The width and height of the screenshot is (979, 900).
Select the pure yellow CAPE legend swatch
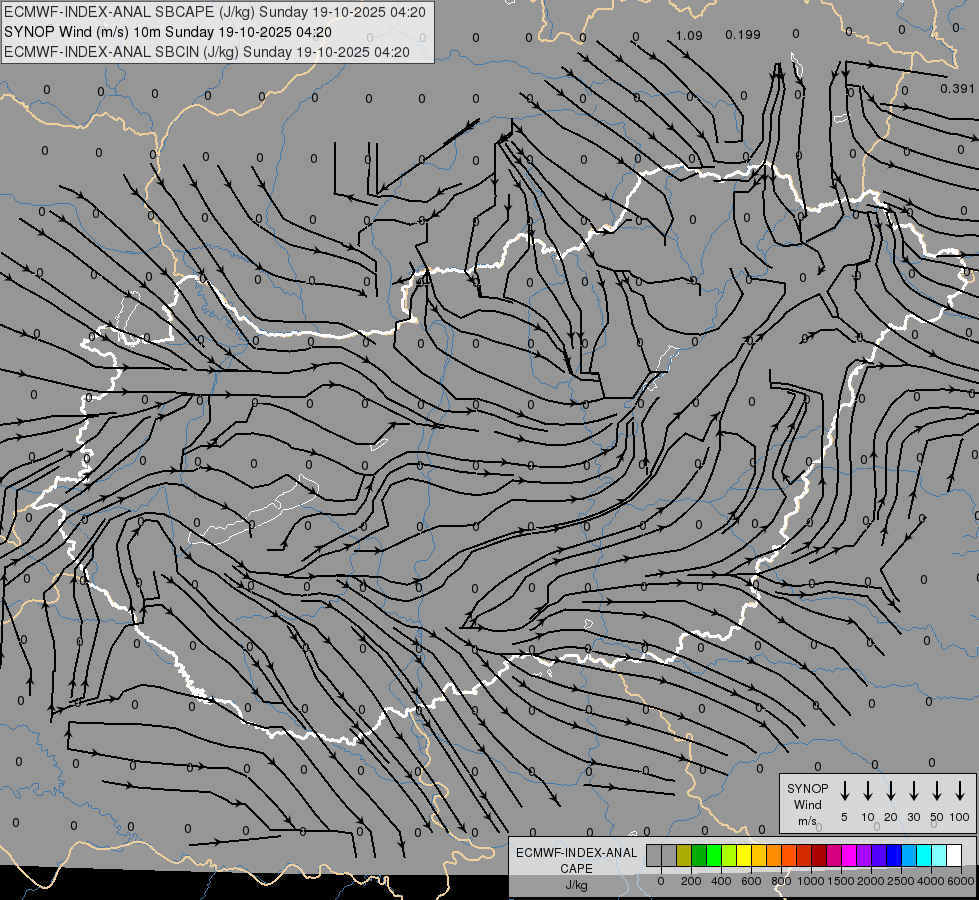click(x=744, y=855)
